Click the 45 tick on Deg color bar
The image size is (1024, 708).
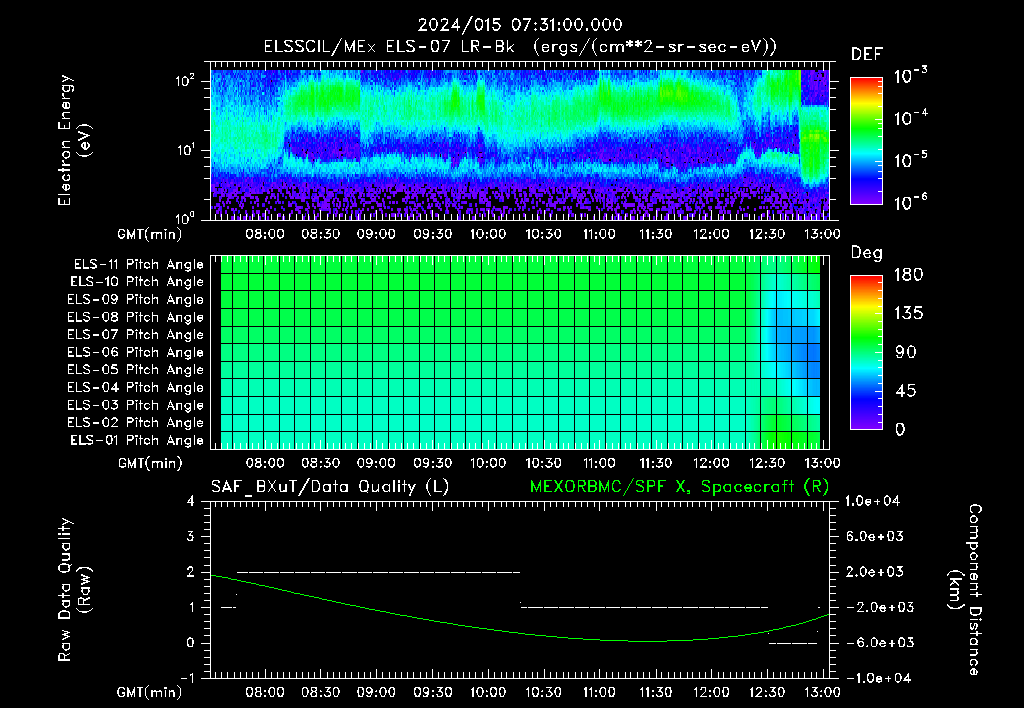[x=906, y=391]
